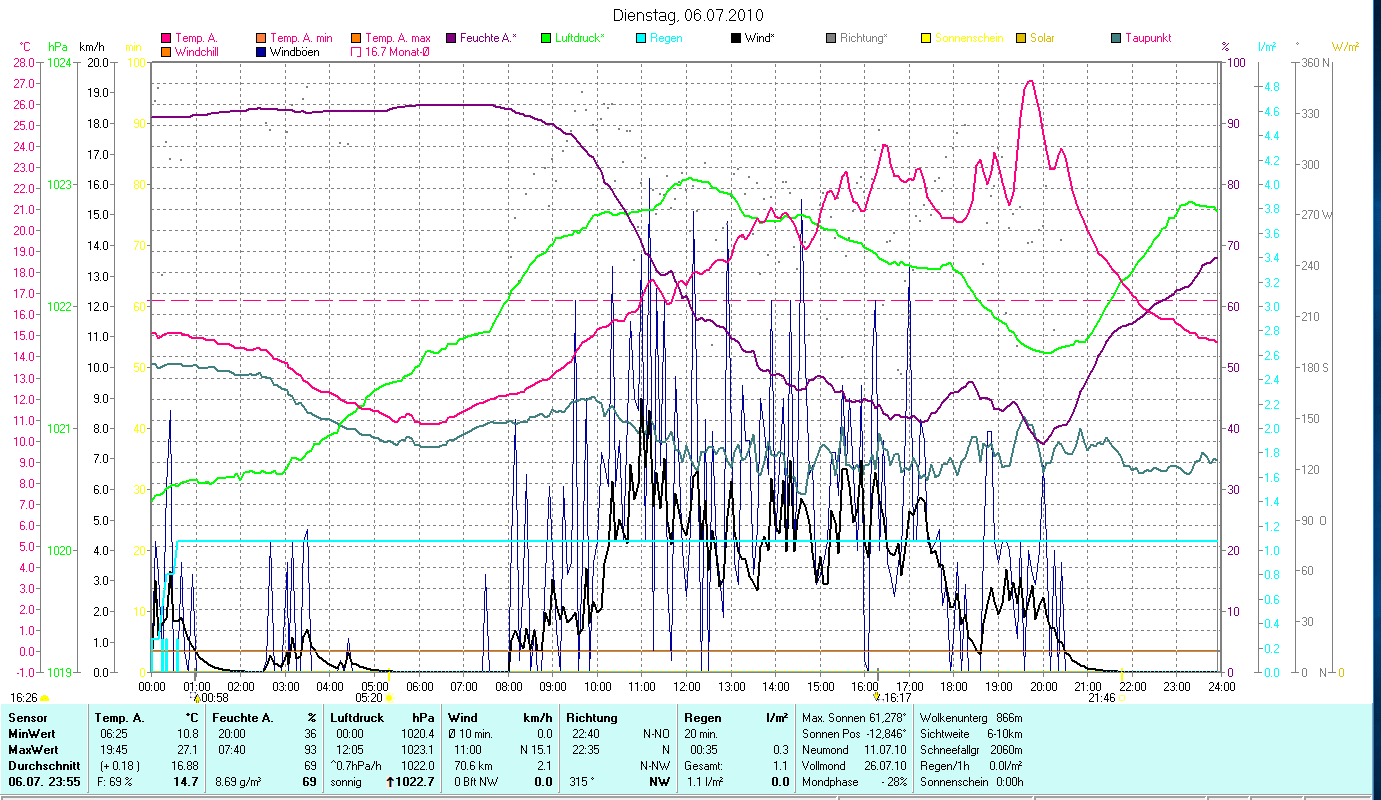Click the sunrise marker at 05:20
The height and width of the screenshot is (800, 1381).
pos(388,698)
